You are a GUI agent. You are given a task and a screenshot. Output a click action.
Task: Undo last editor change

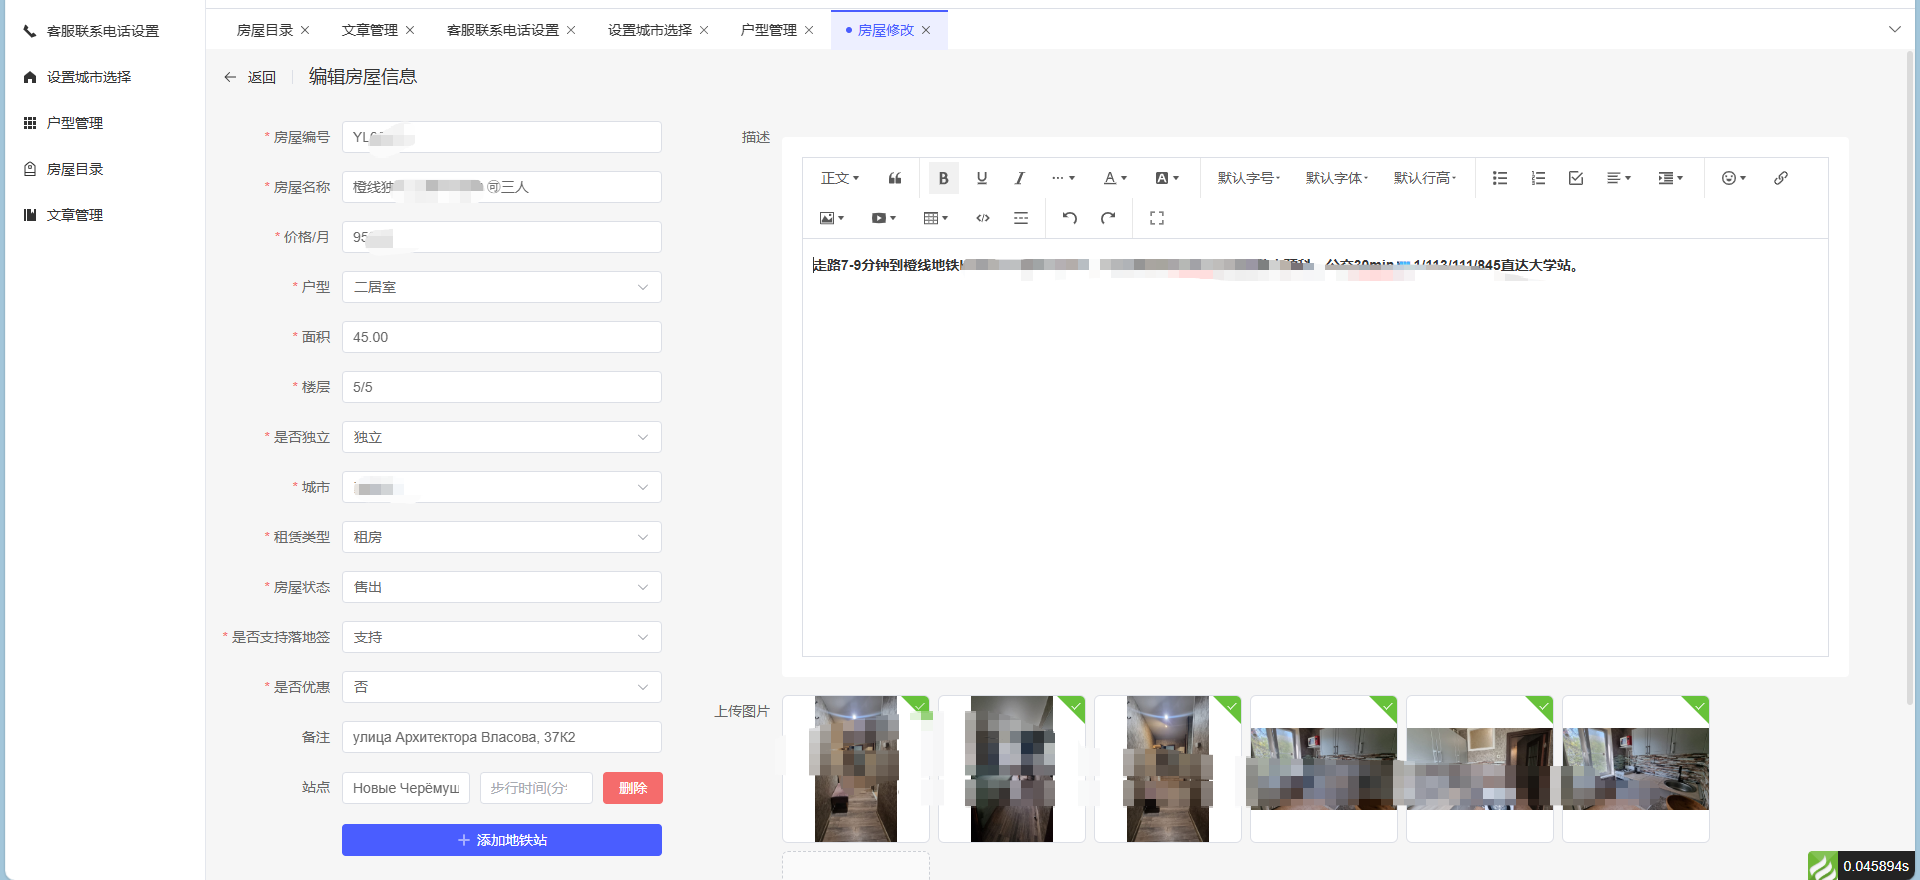[1070, 218]
